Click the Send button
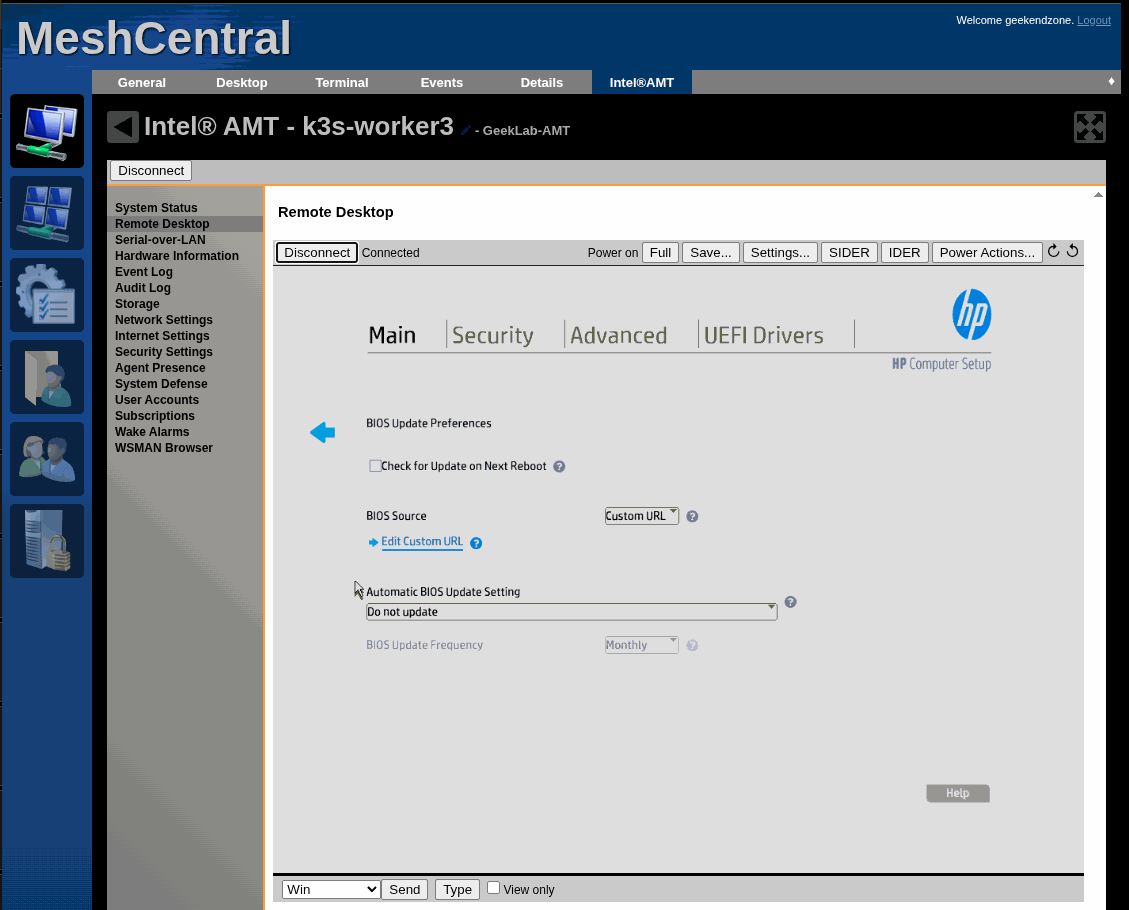Screen dimensions: 1129x910 pyautogui.click(x=405, y=889)
